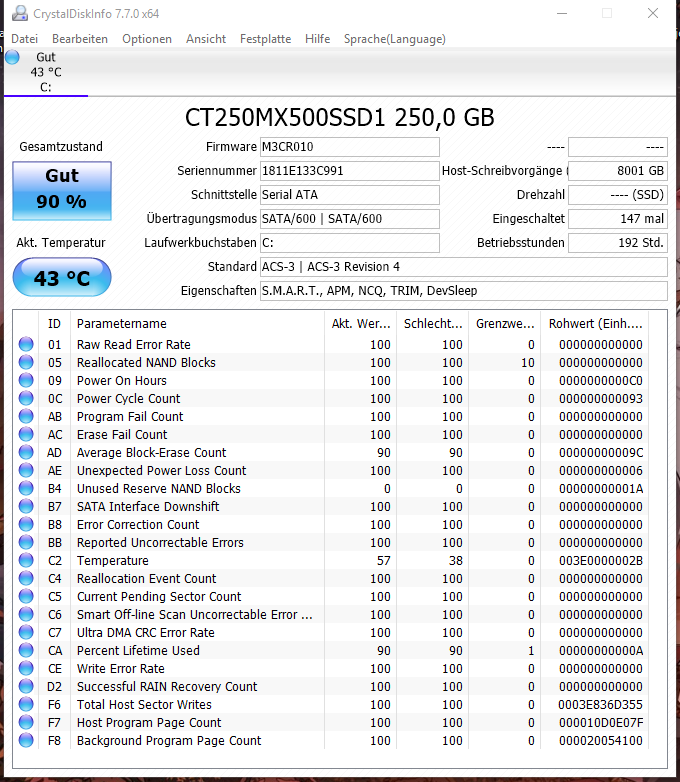Image resolution: width=680 pixels, height=782 pixels.
Task: Click the Seriennummer field 1811E133C991
Action: [350, 171]
